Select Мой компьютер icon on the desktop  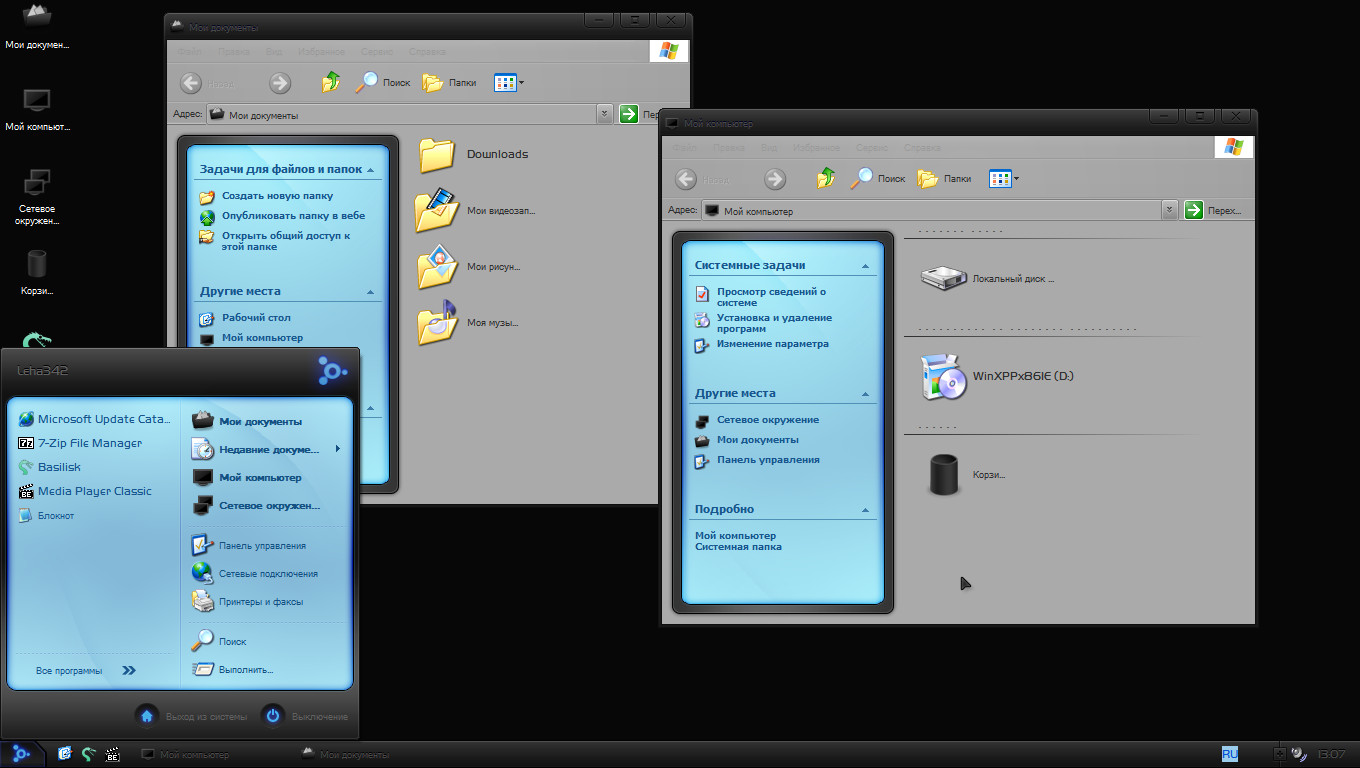(x=37, y=110)
